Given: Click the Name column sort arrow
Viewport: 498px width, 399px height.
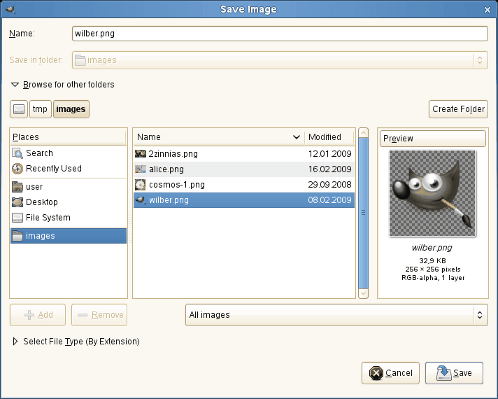Looking at the screenshot, I should [x=296, y=137].
